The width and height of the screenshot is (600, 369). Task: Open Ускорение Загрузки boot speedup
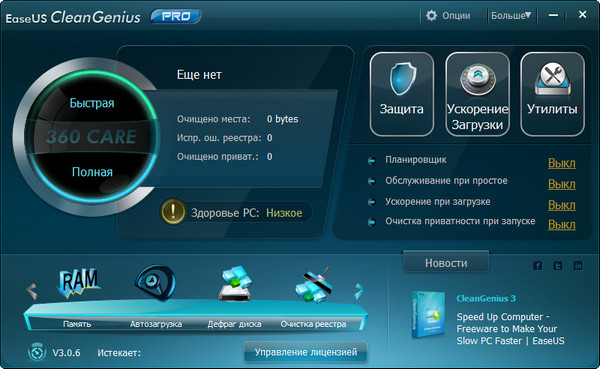477,94
